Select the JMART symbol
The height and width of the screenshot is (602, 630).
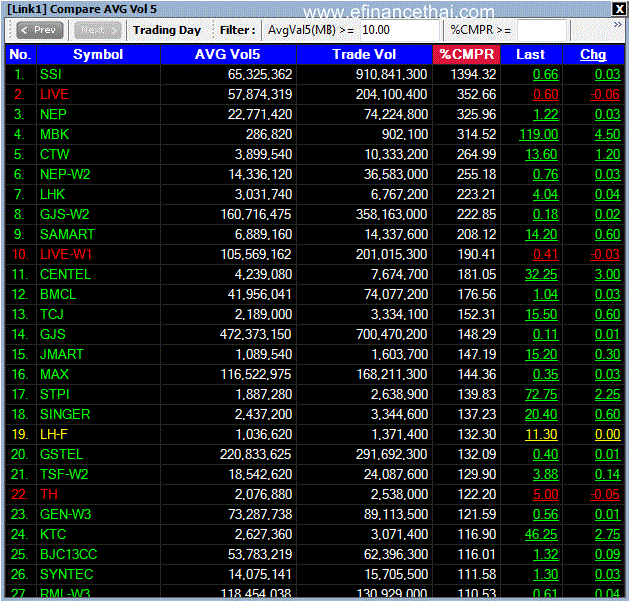point(61,354)
